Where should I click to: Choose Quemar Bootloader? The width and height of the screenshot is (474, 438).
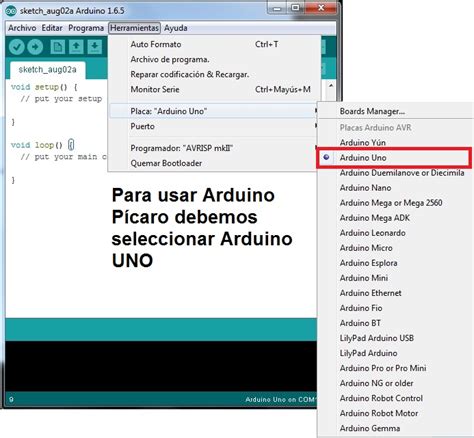click(213, 163)
